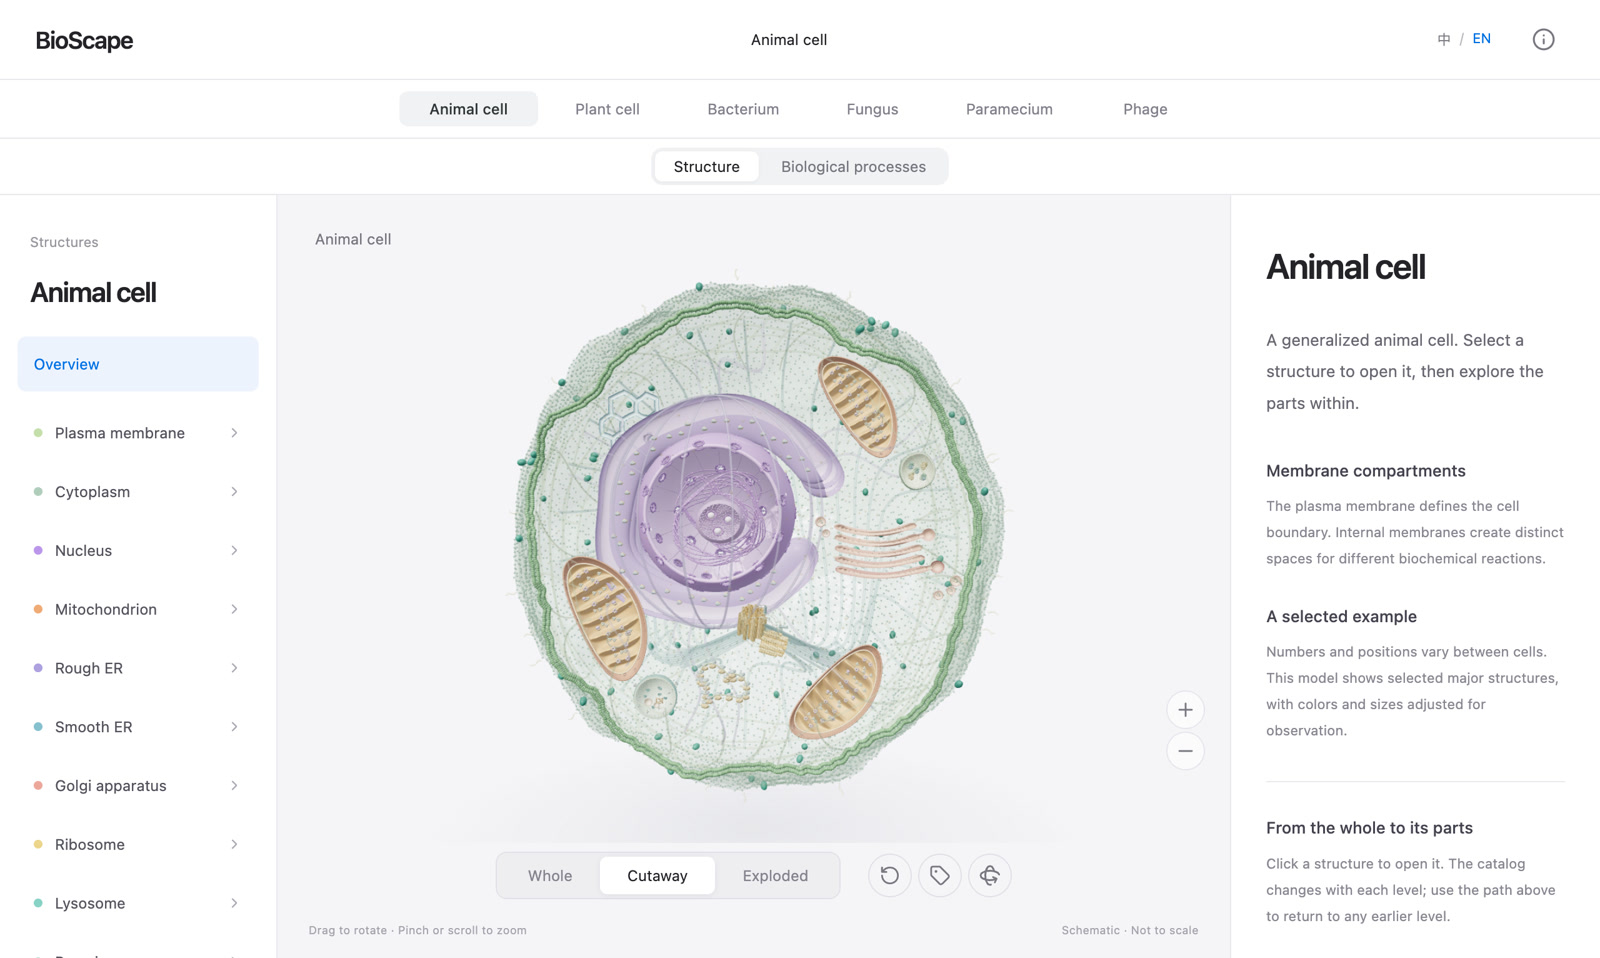This screenshot has height=958, width=1600.
Task: Expand the Mitochondrion chevron
Action: (234, 609)
